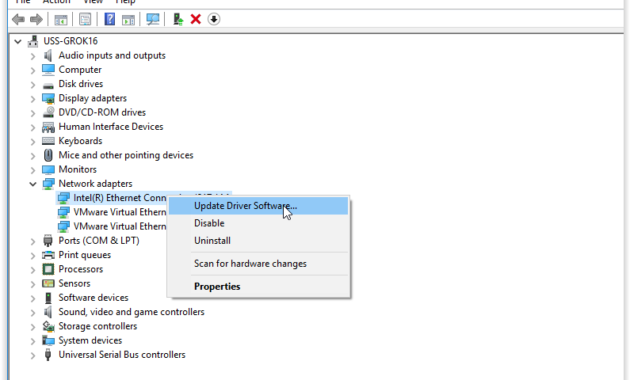630x380 pixels.
Task: Click the blue Help question mark icon
Action: (109, 19)
